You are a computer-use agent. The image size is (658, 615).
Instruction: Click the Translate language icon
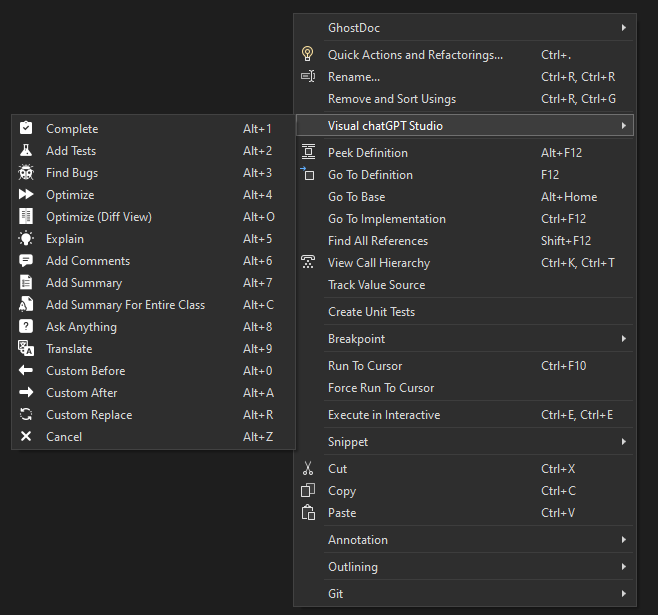click(26, 348)
